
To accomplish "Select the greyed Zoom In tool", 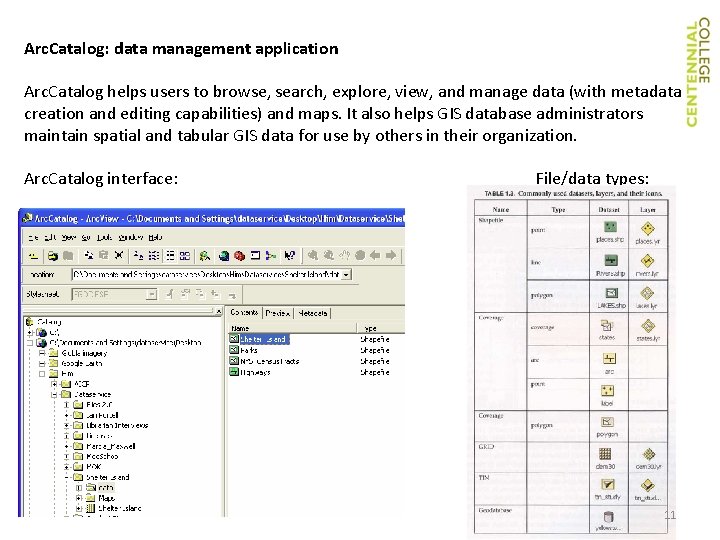I will click(x=313, y=255).
